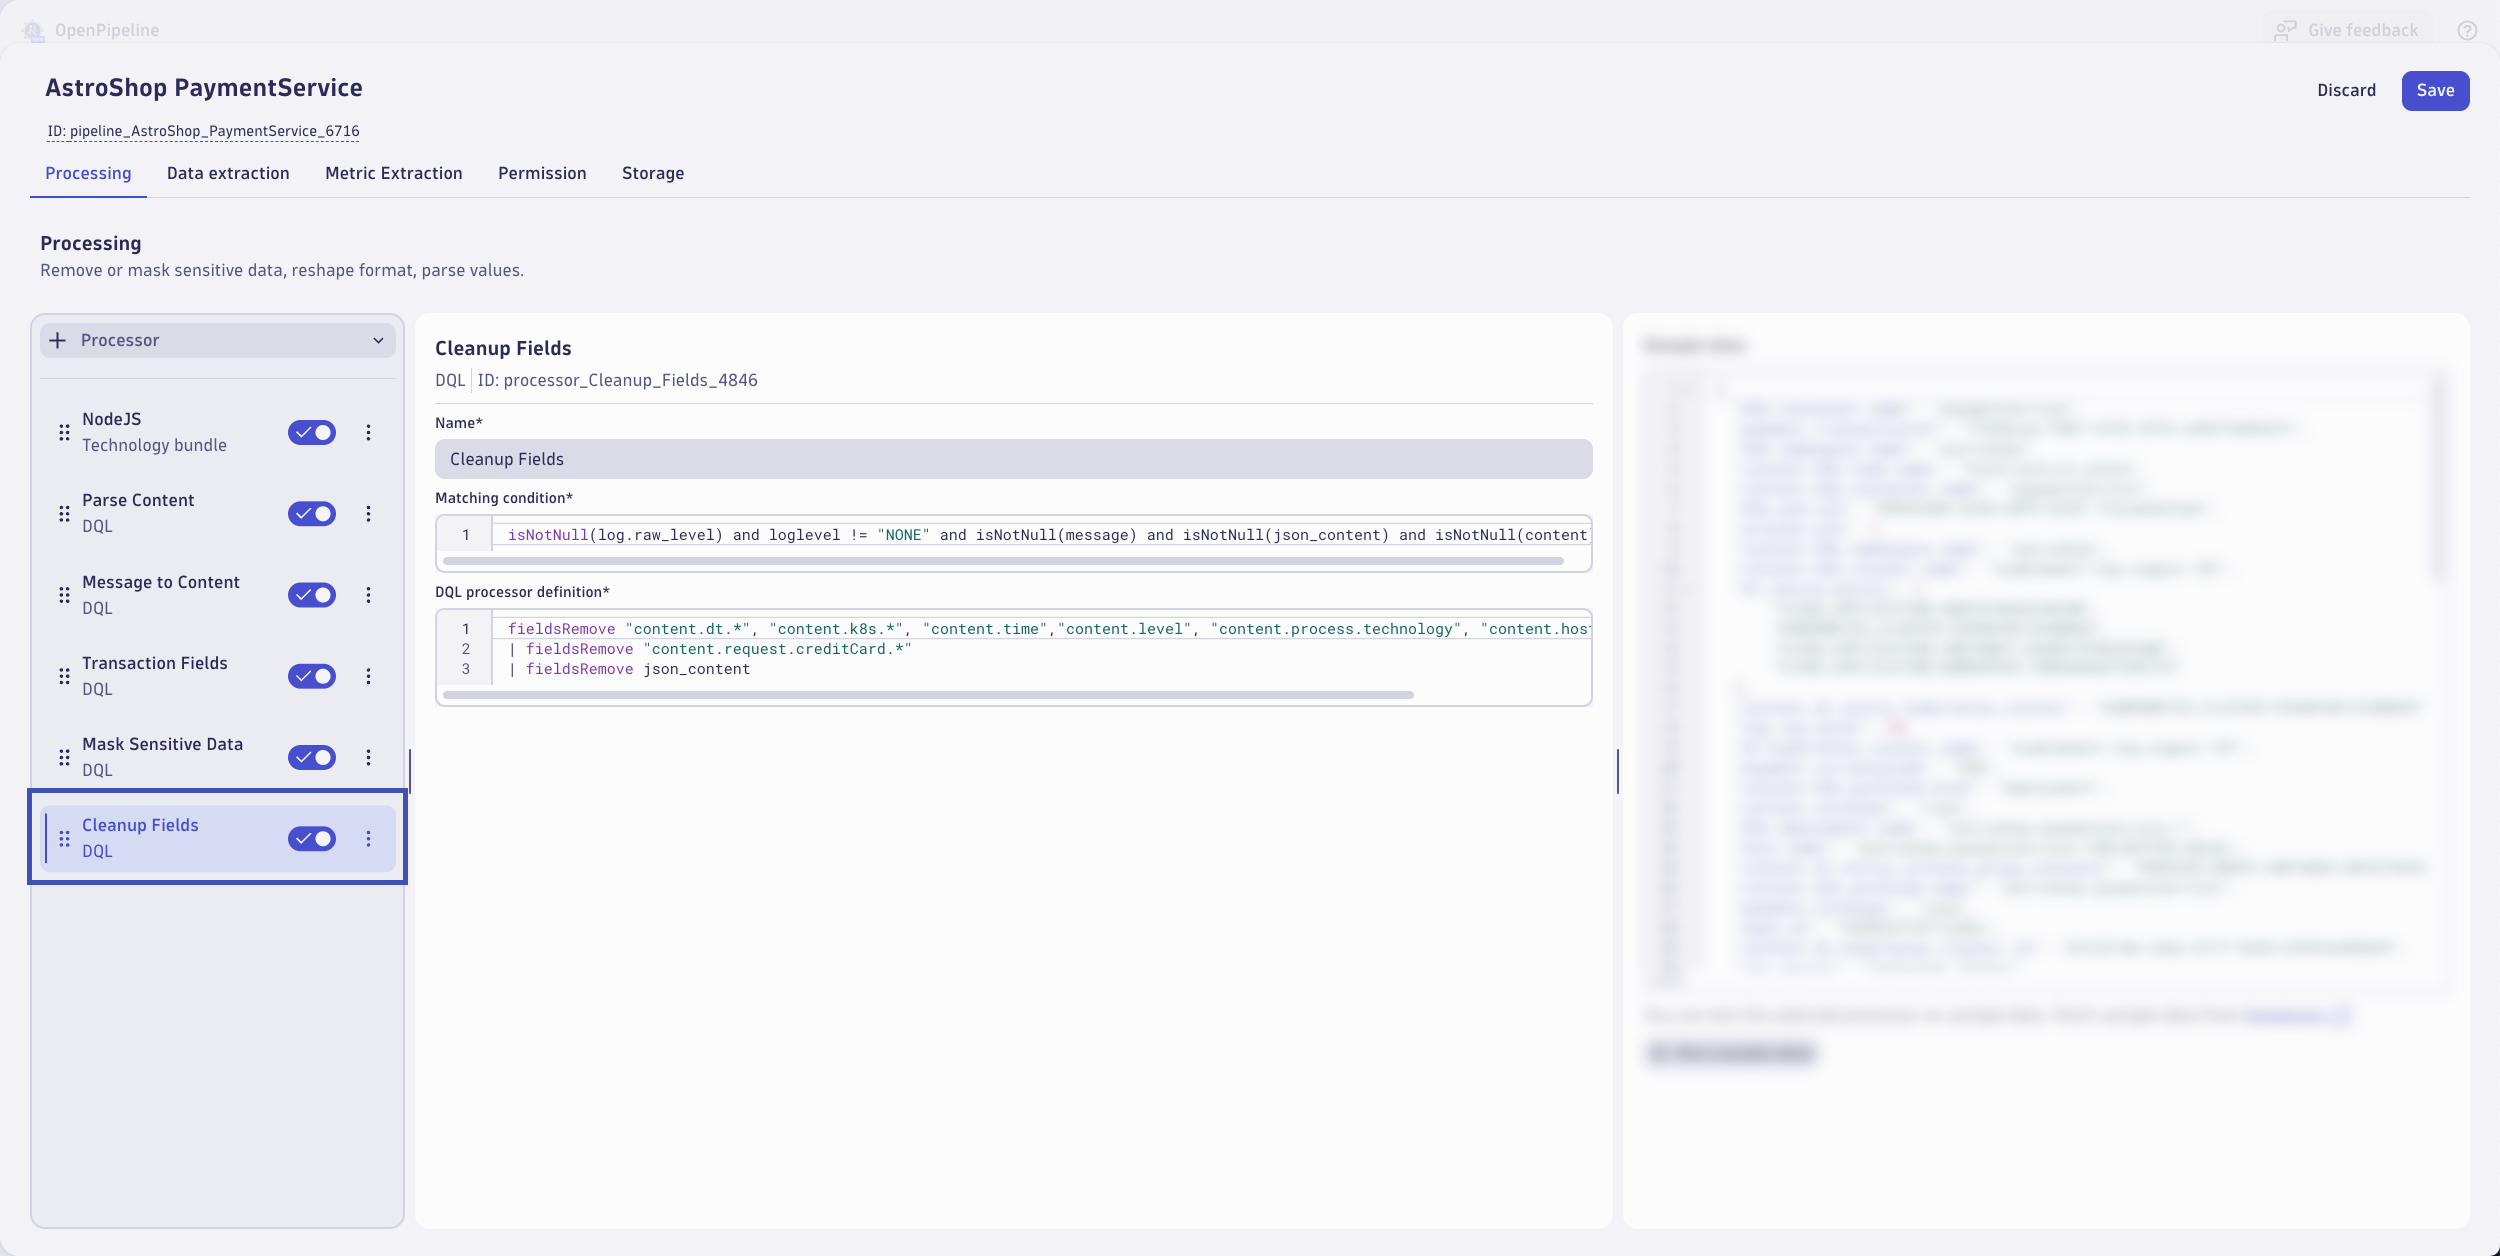Disable the Cleanup Fields toggle
Image resolution: width=2500 pixels, height=1256 pixels.
pos(312,838)
